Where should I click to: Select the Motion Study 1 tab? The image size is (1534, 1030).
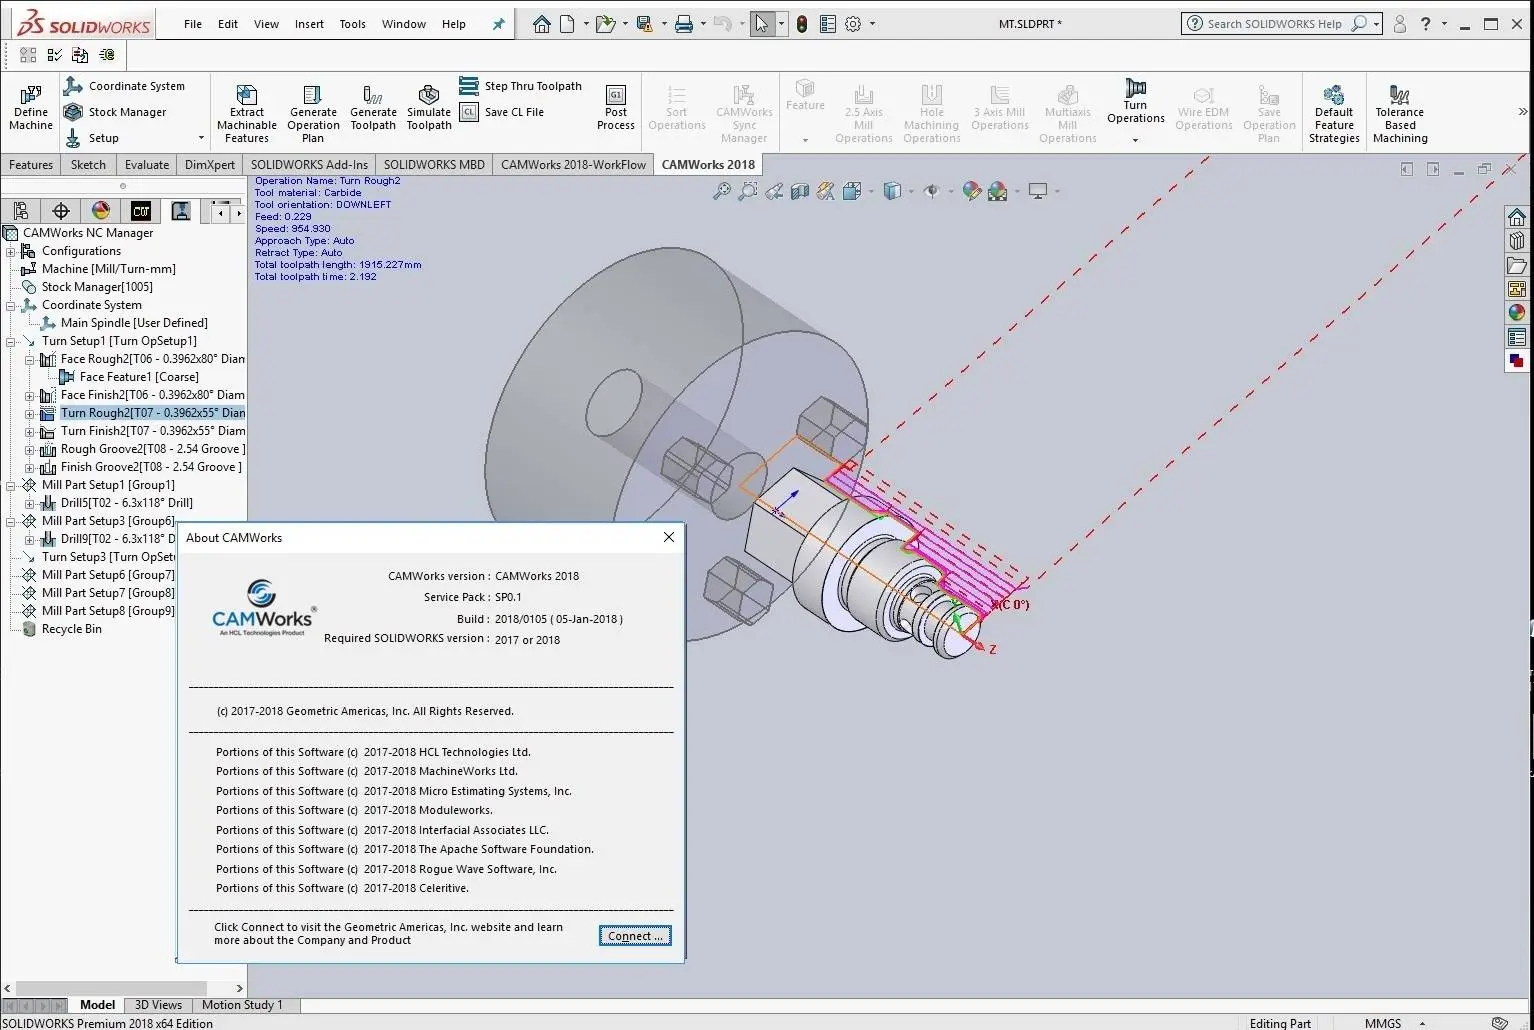pyautogui.click(x=242, y=1005)
